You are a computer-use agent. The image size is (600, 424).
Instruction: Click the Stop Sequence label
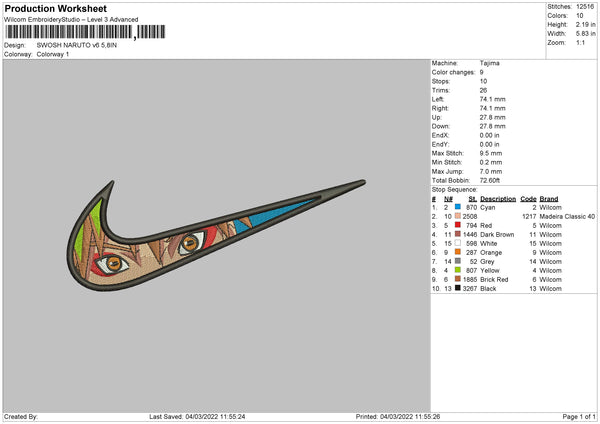click(455, 190)
